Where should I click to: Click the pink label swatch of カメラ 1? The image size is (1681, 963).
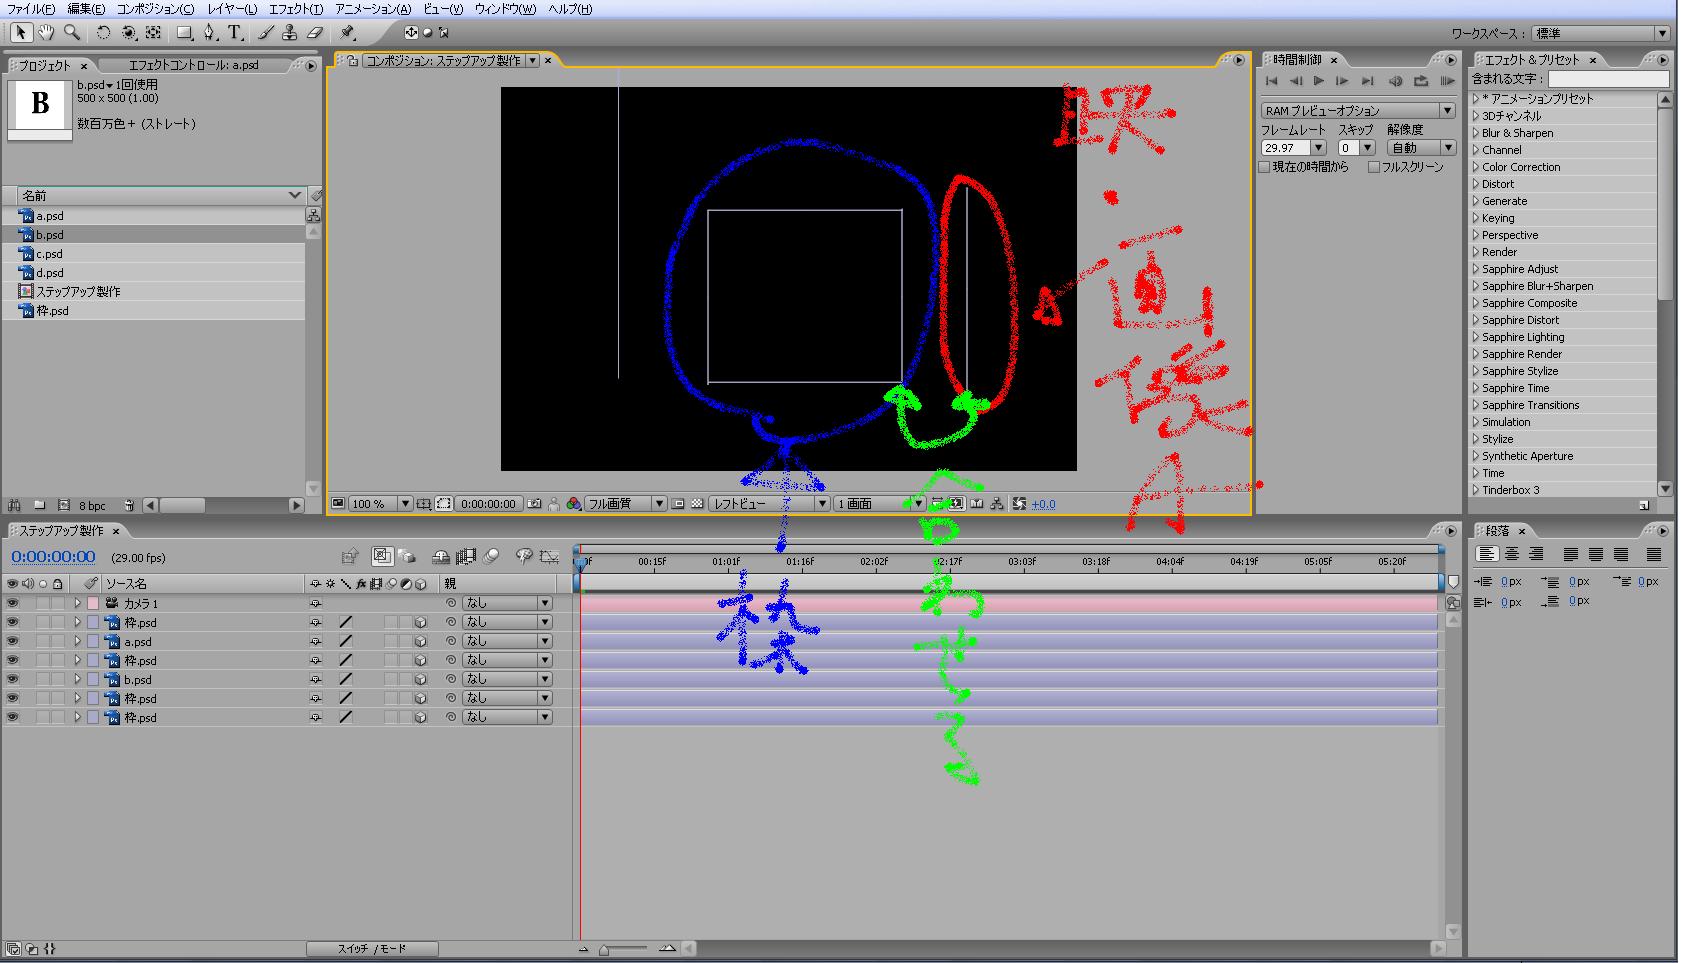pyautogui.click(x=92, y=603)
